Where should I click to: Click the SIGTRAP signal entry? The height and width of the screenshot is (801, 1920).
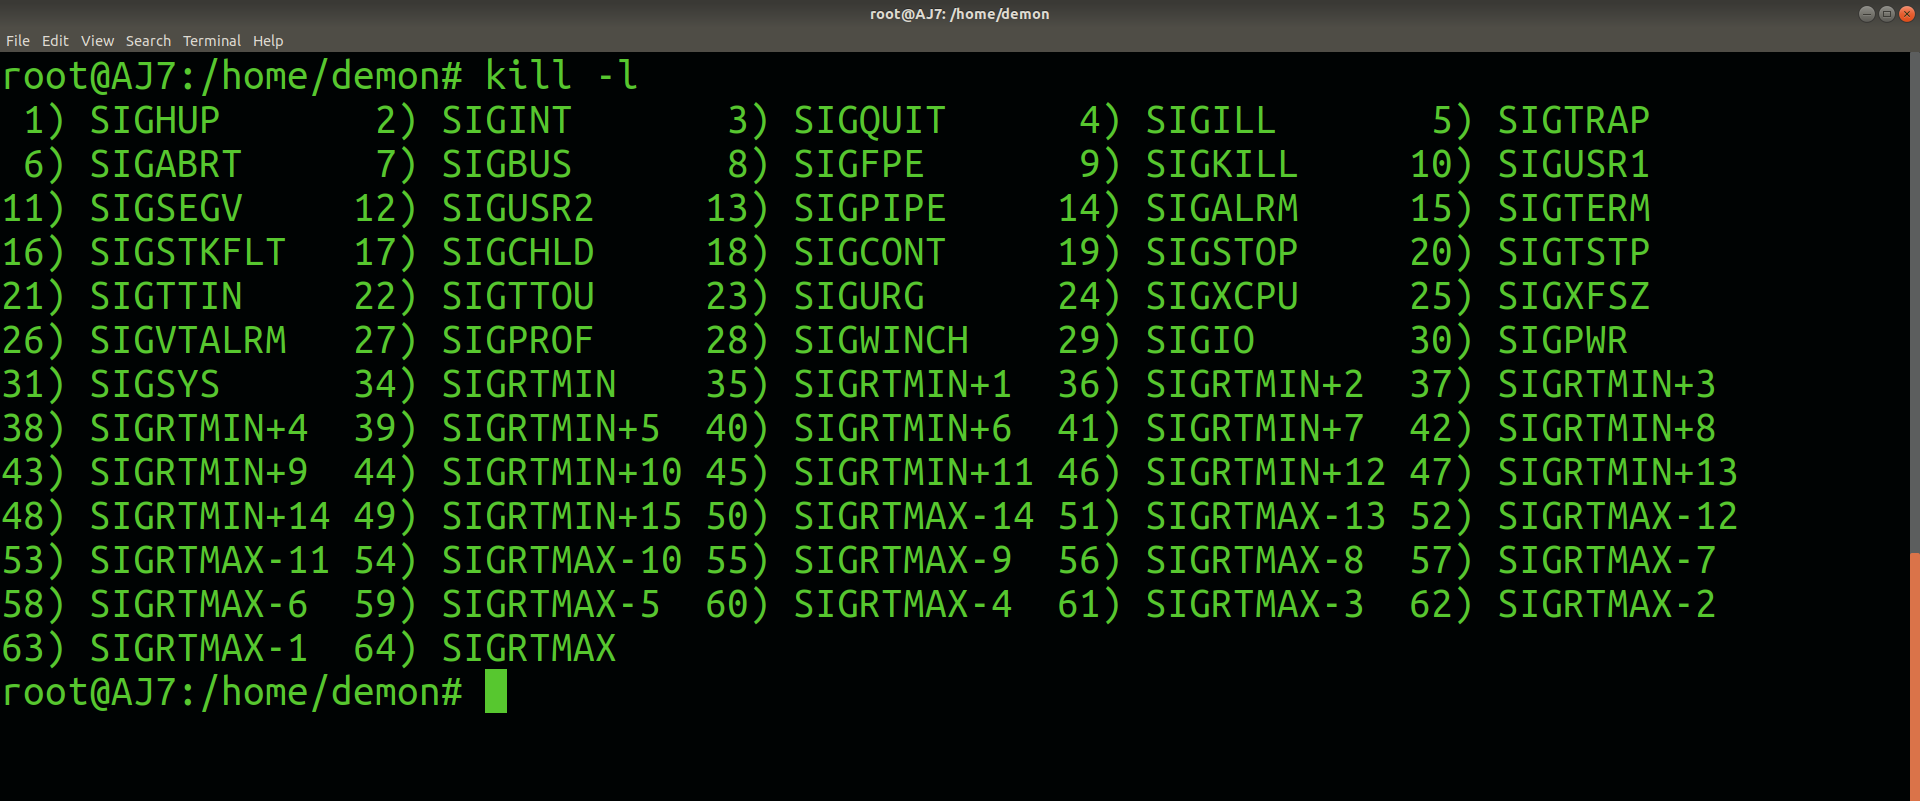pos(1574,120)
